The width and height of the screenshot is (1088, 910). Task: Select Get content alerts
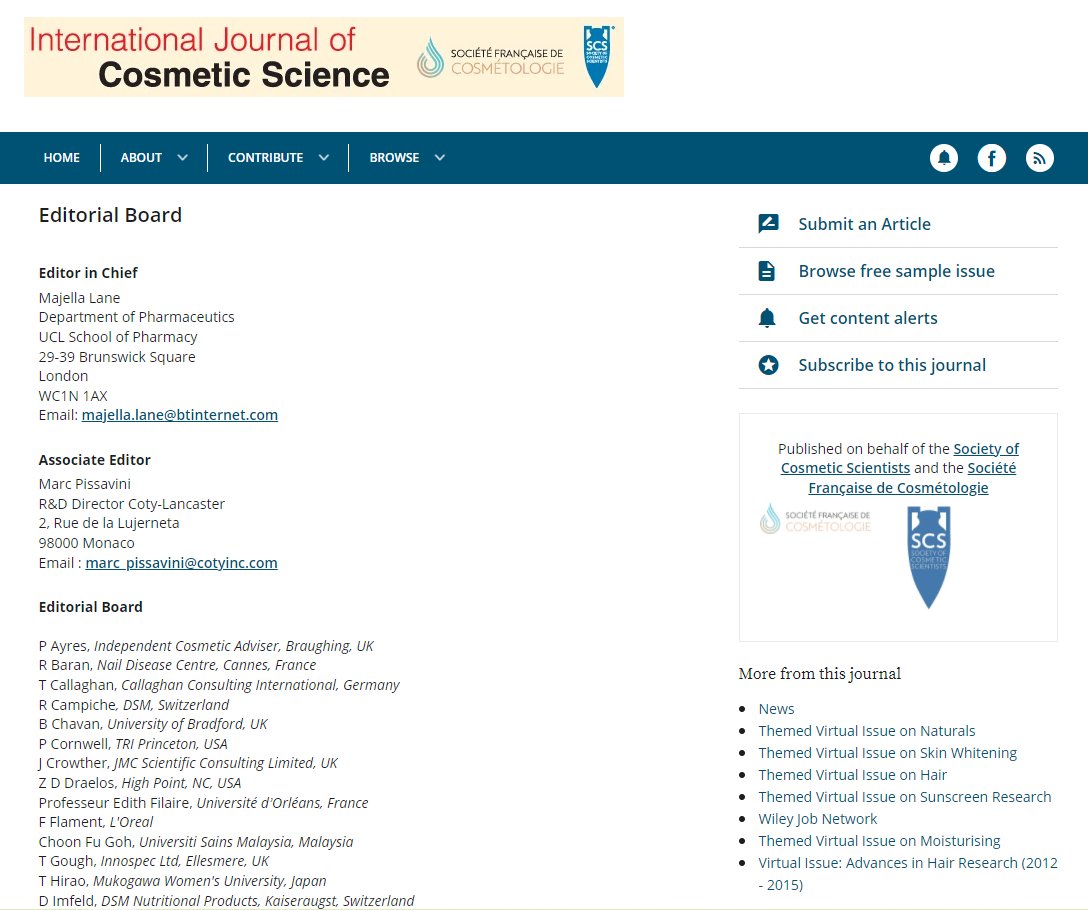coord(867,319)
